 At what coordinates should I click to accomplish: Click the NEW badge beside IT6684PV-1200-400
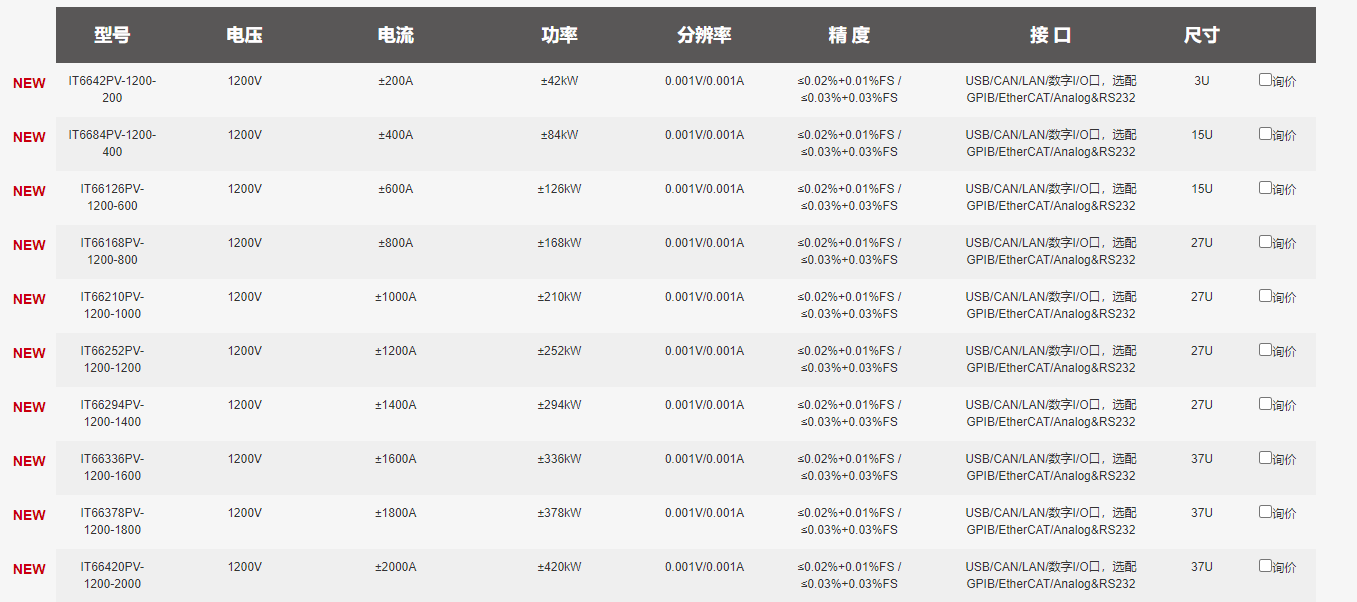(x=29, y=138)
